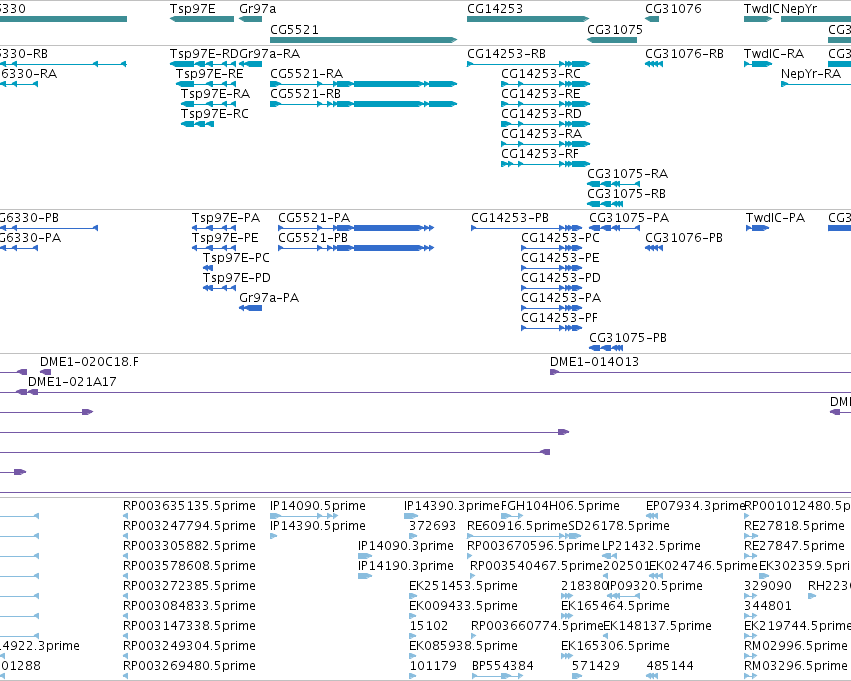The image size is (851, 681).
Task: Open EST RM02996.5prime
Action: (795, 646)
